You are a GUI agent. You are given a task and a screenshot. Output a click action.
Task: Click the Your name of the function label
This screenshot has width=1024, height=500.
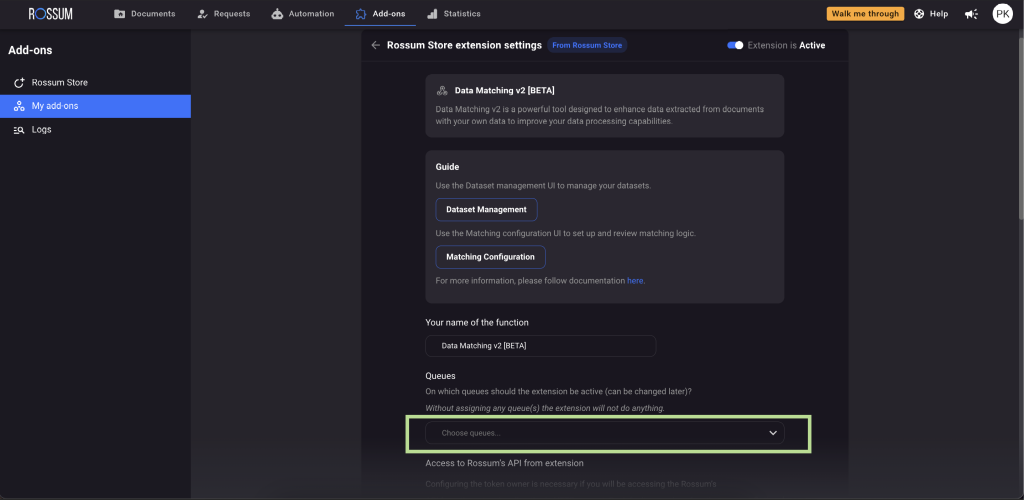point(477,322)
